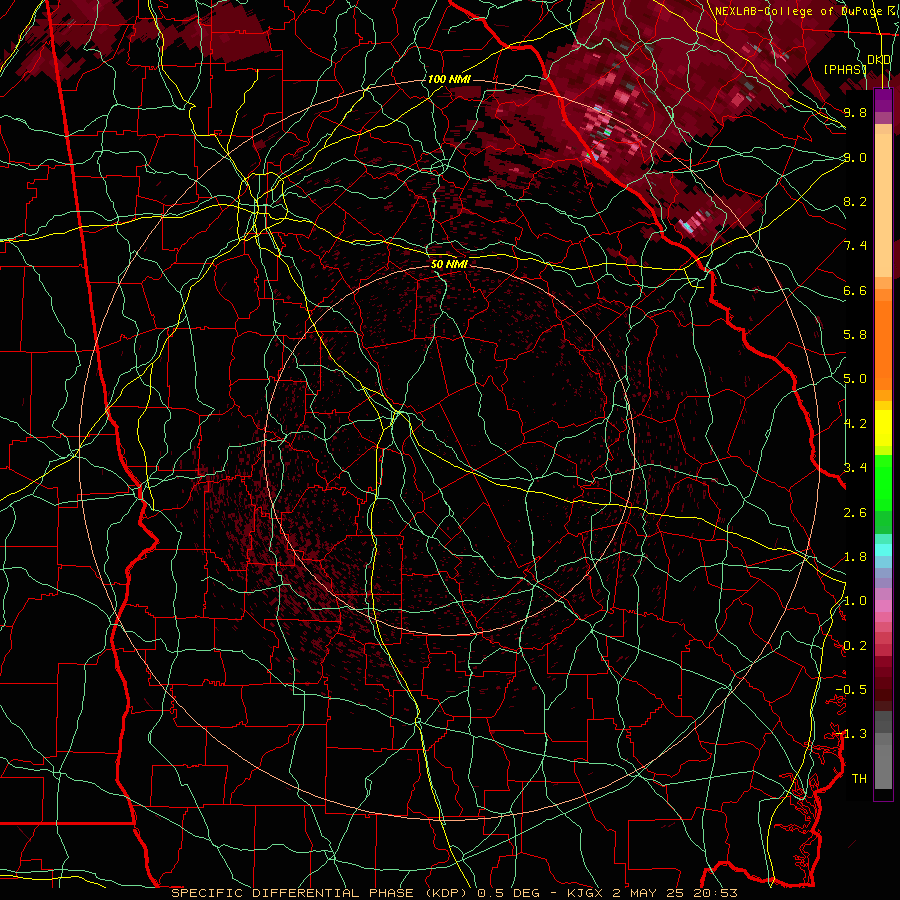Click the TH label on the color scale

click(859, 779)
